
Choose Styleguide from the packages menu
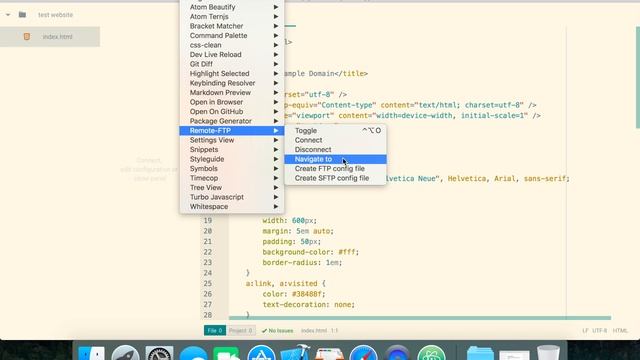232,159
